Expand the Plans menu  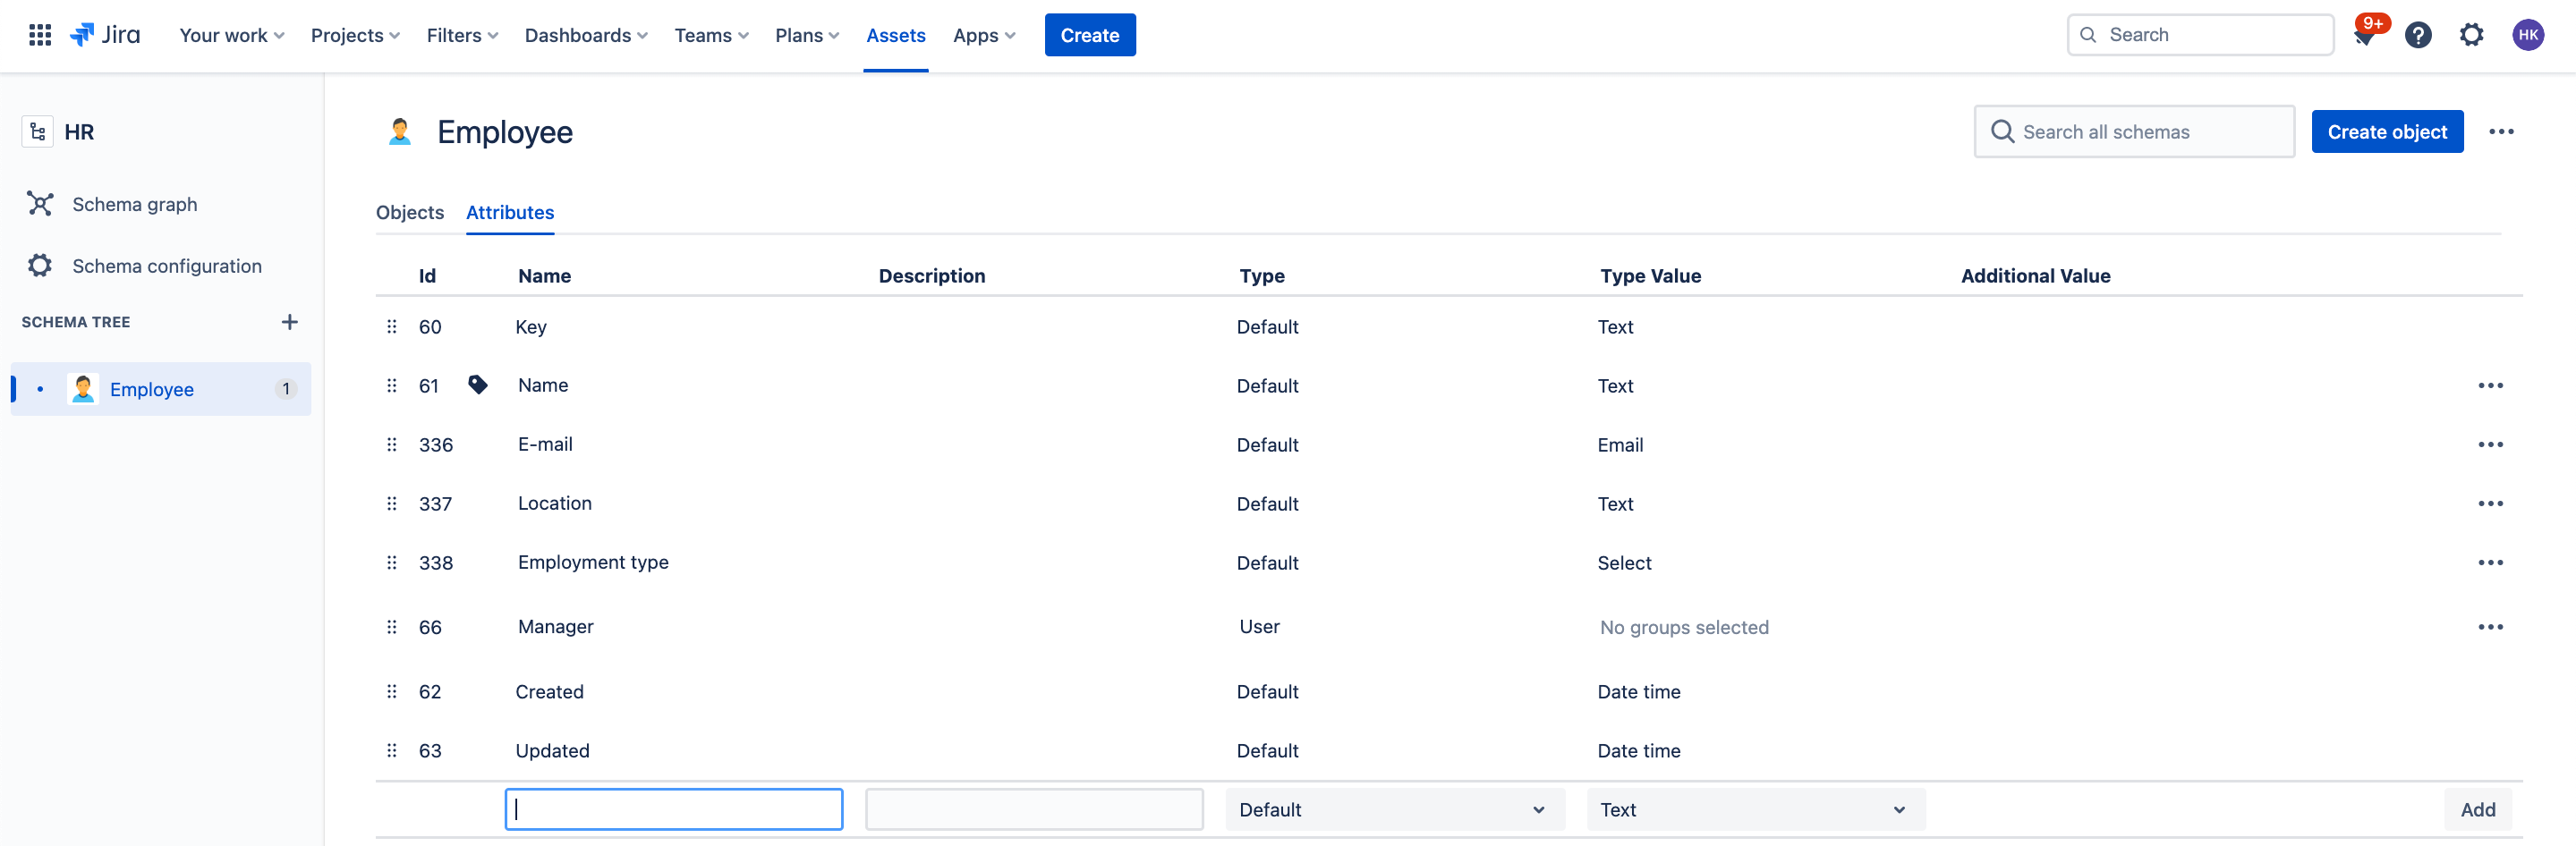[807, 35]
